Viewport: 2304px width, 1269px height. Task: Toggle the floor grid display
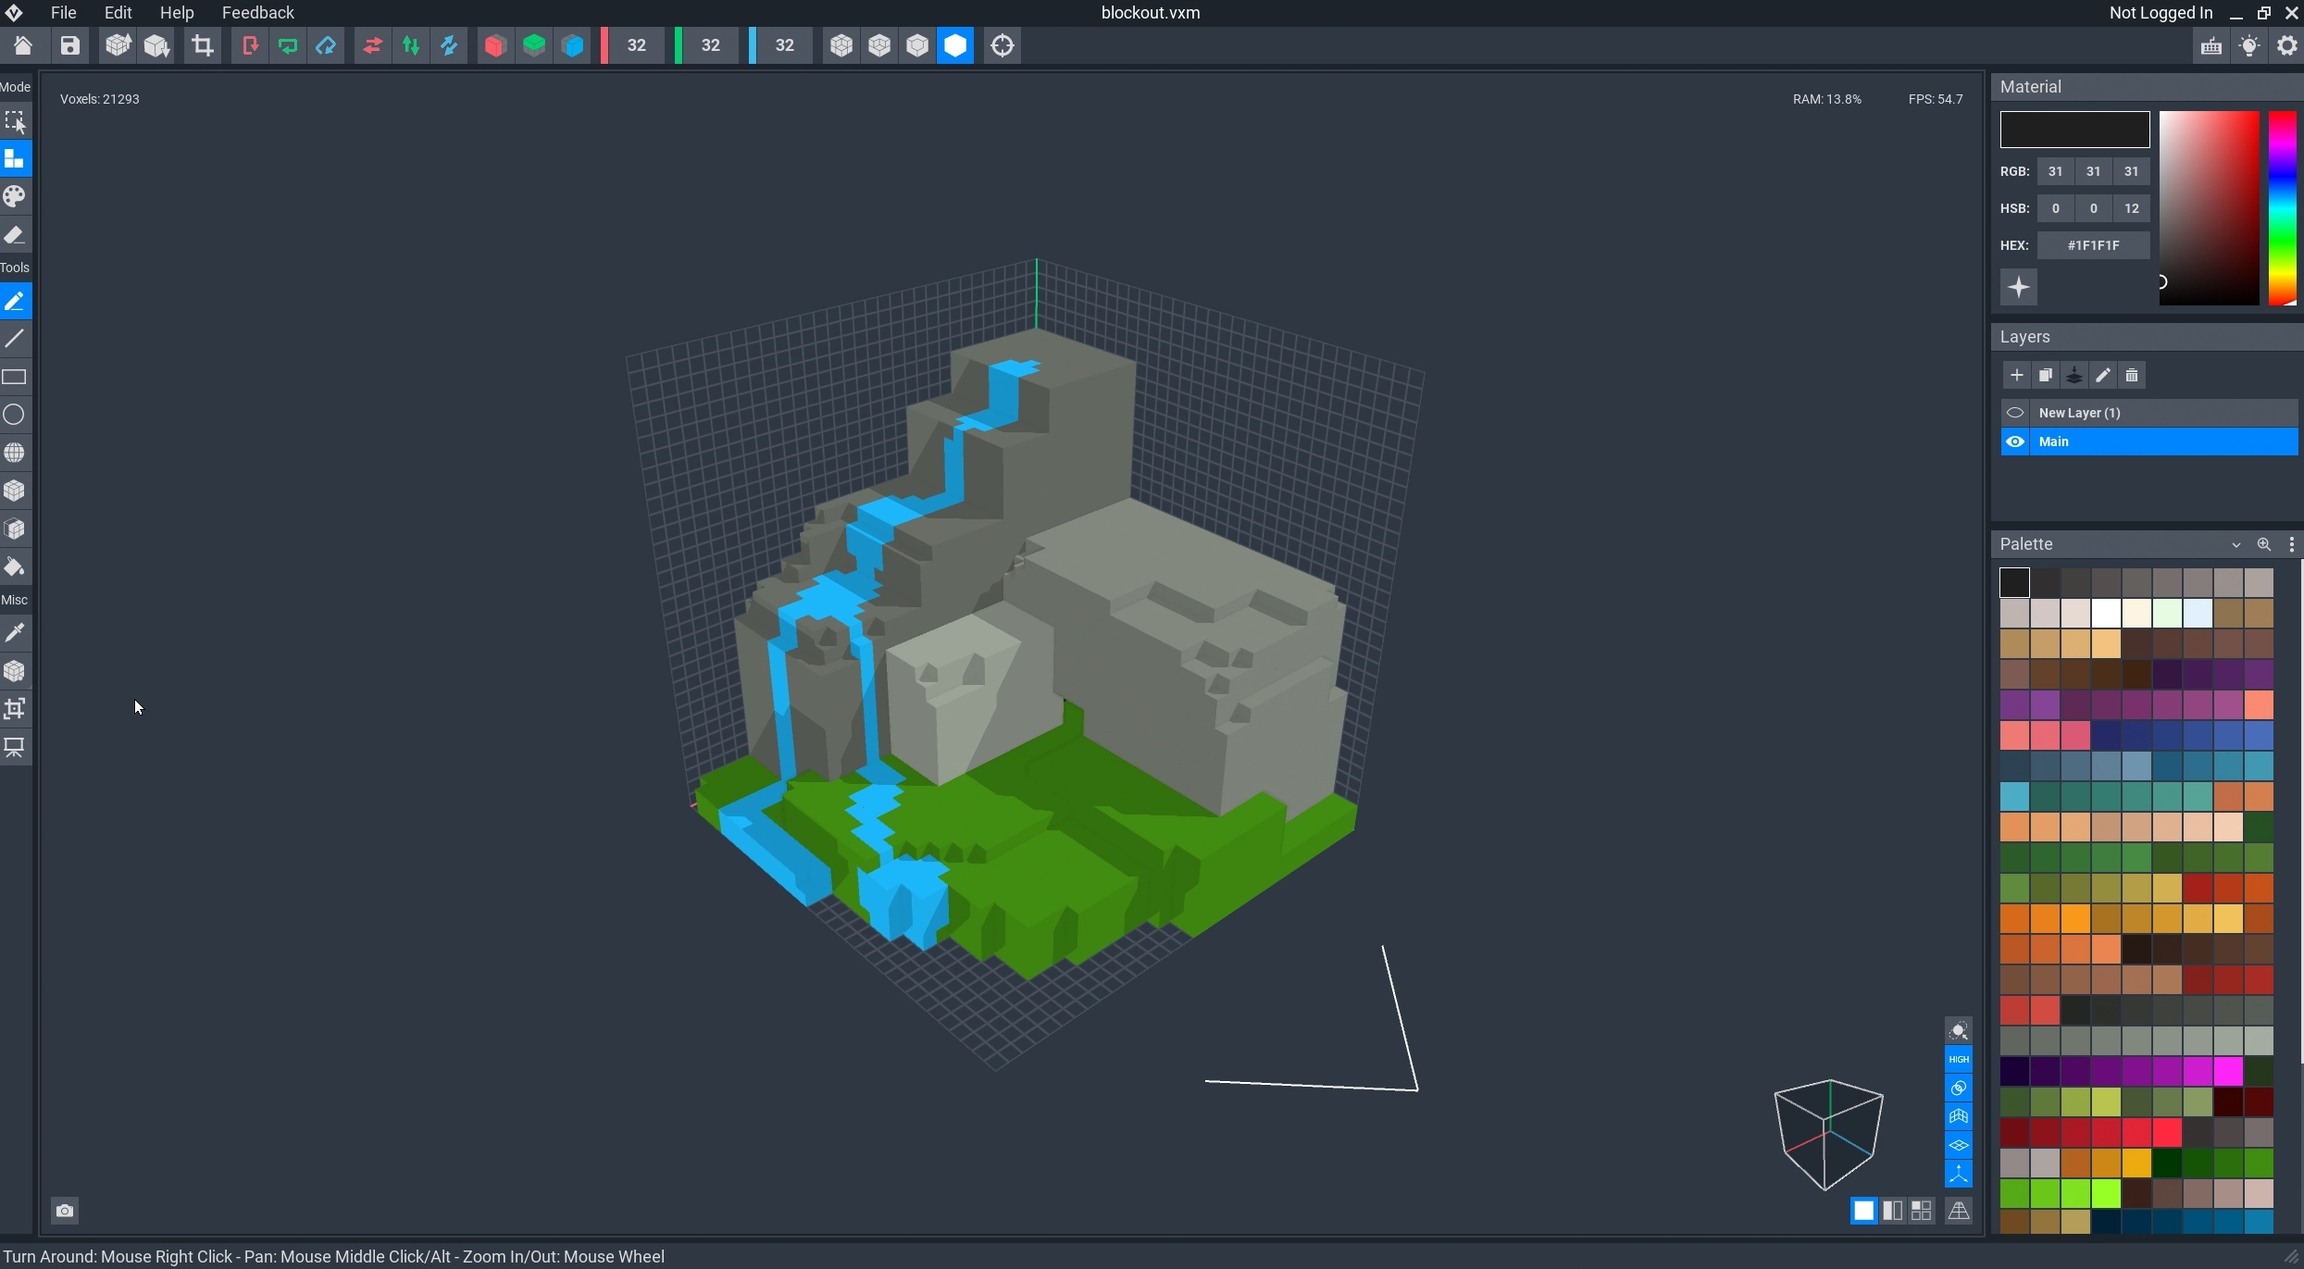1958,1146
